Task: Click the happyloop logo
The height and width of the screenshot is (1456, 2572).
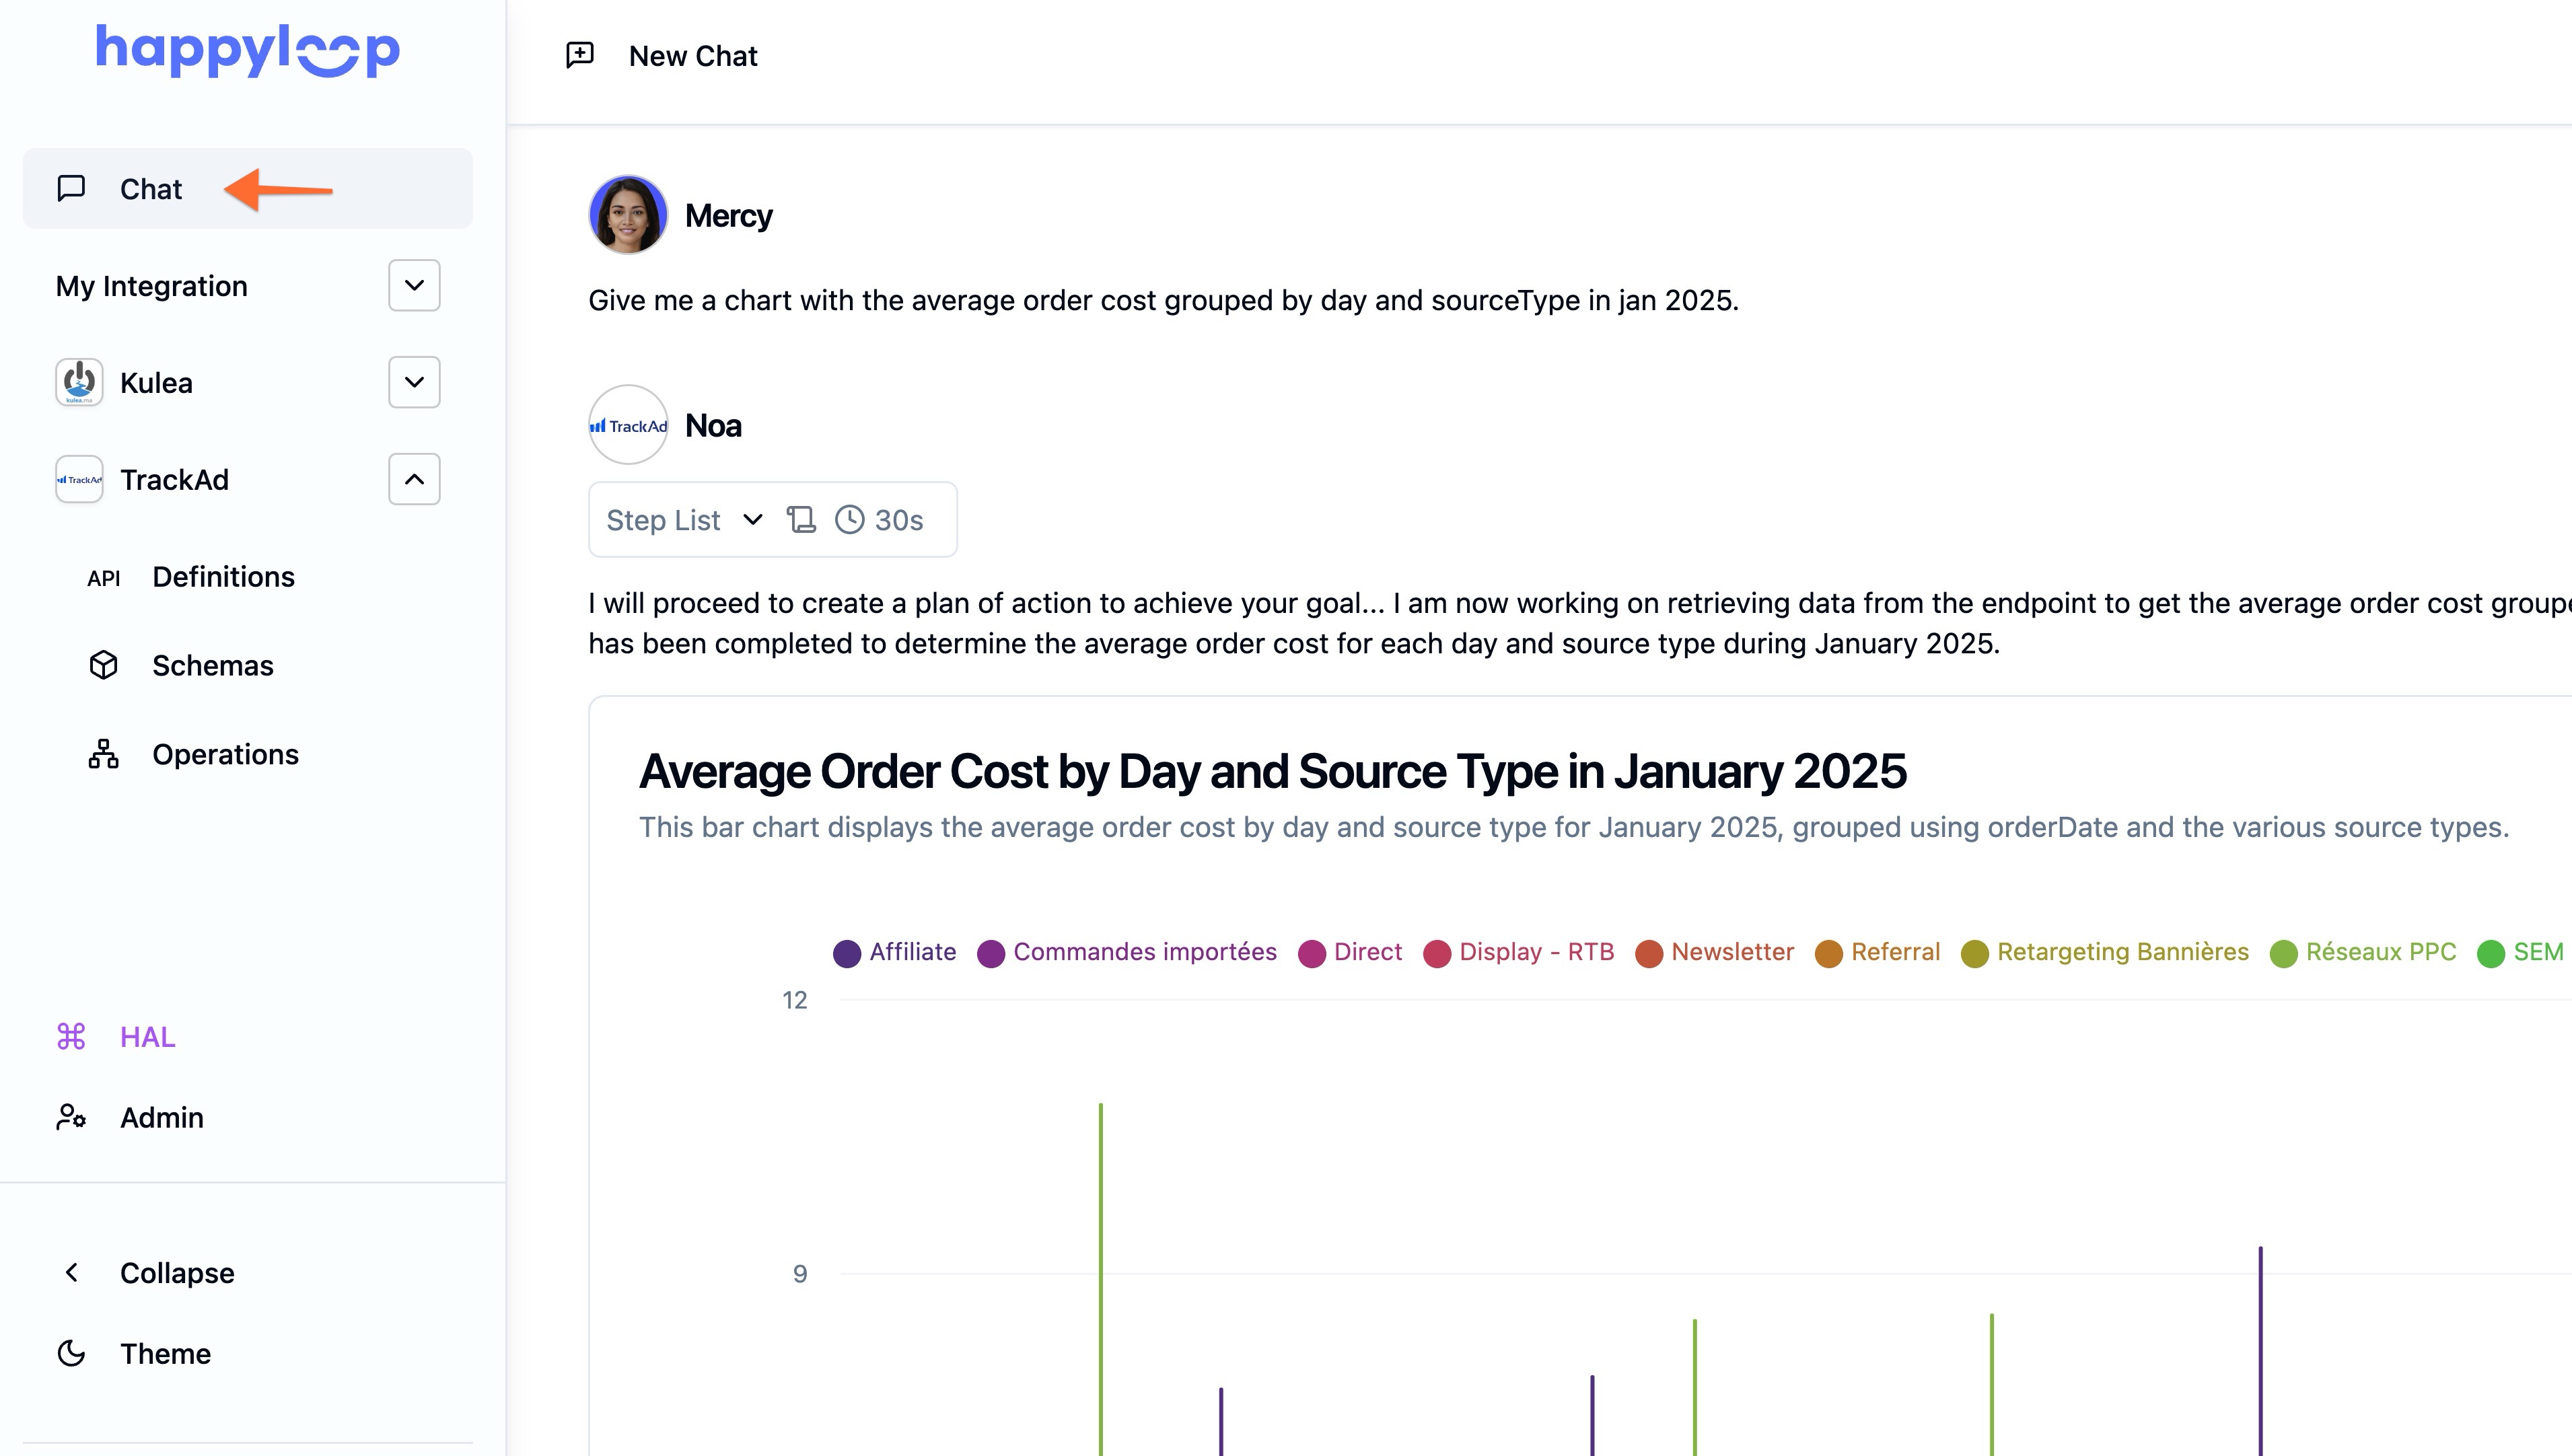Action: coord(247,50)
